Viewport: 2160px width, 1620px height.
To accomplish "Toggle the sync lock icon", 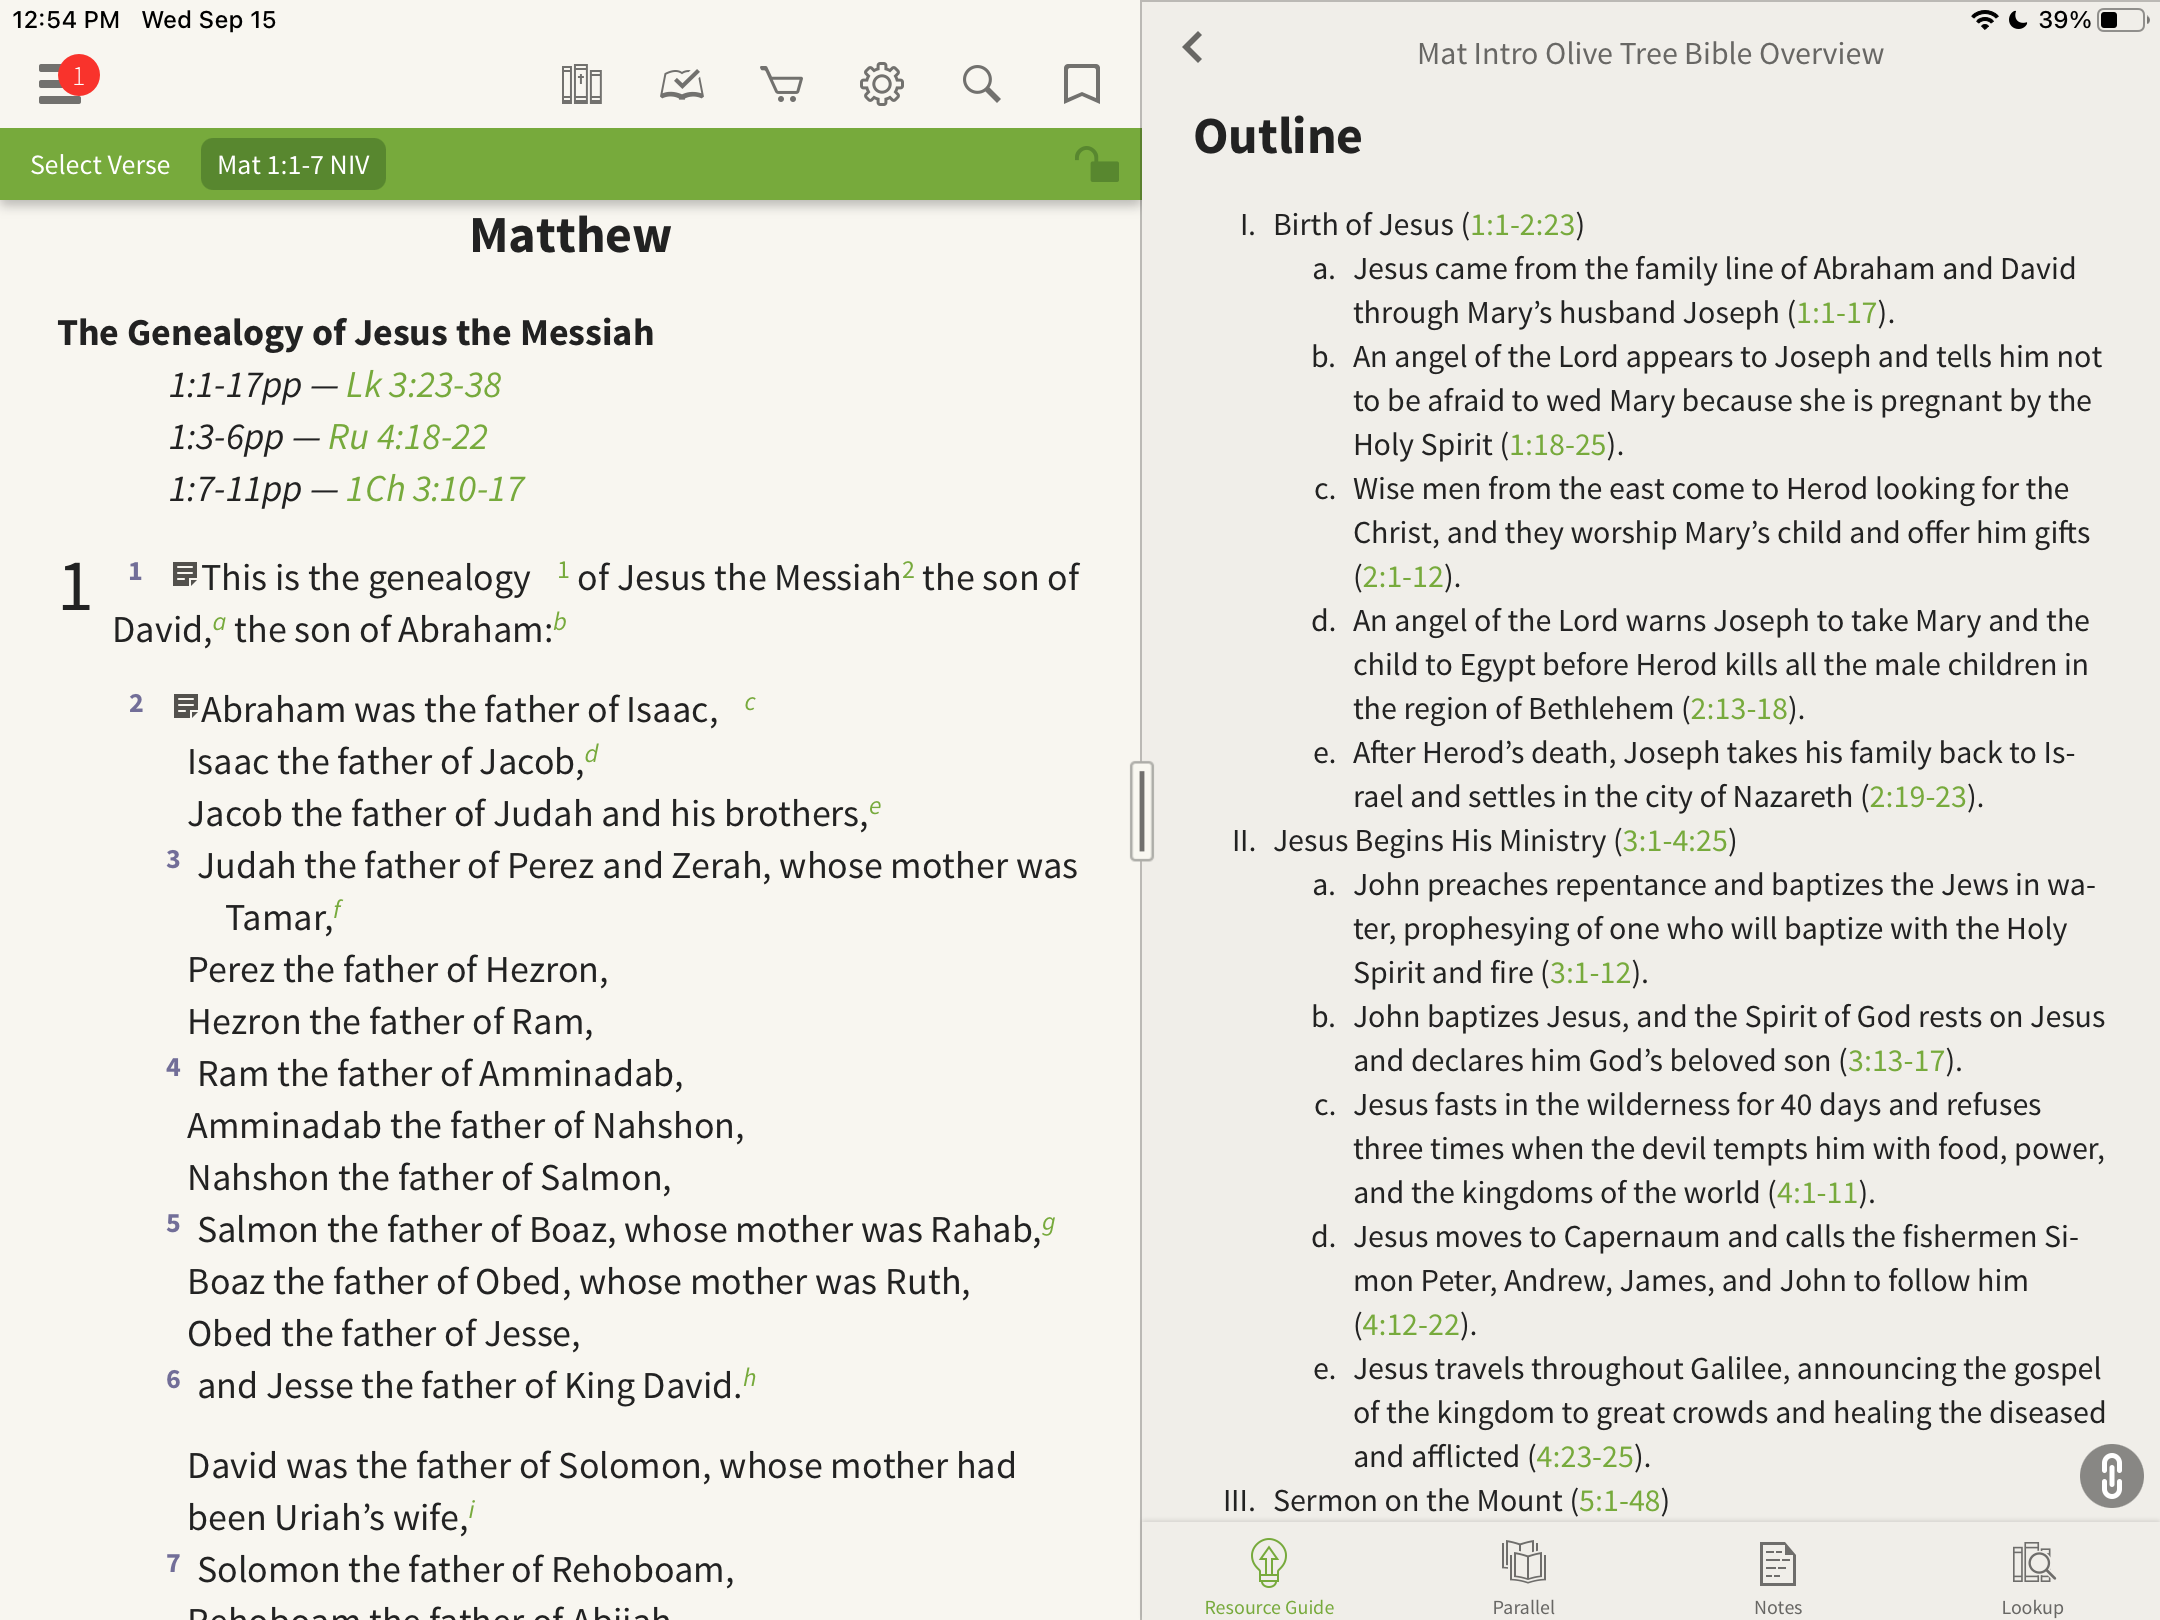I will point(1097,164).
